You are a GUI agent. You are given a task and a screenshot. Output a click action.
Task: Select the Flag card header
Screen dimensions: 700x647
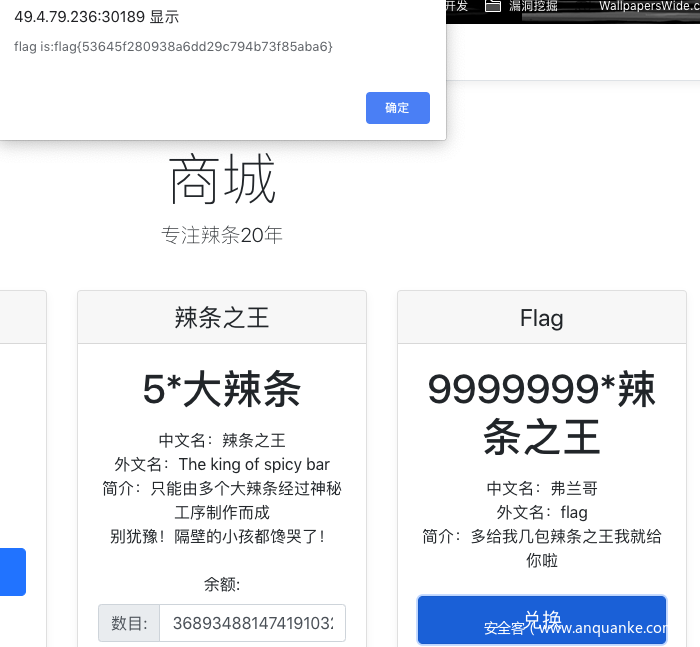pyautogui.click(x=541, y=318)
